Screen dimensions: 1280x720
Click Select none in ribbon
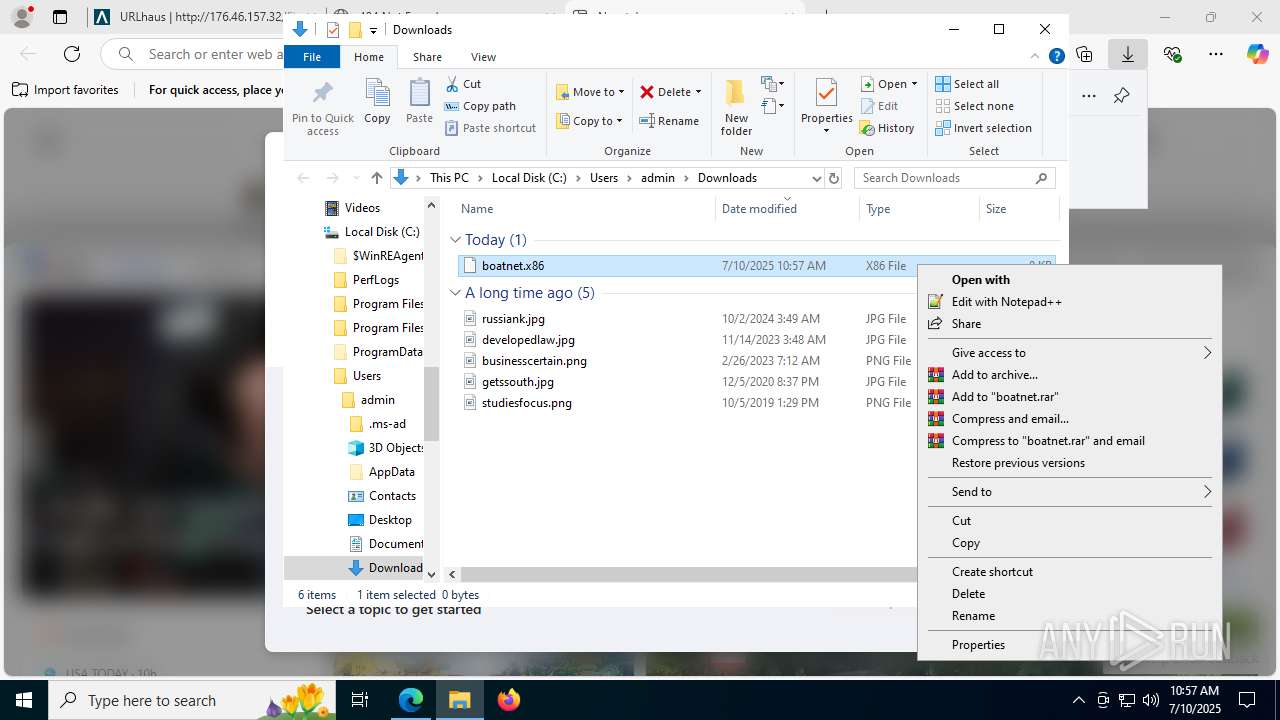point(975,106)
